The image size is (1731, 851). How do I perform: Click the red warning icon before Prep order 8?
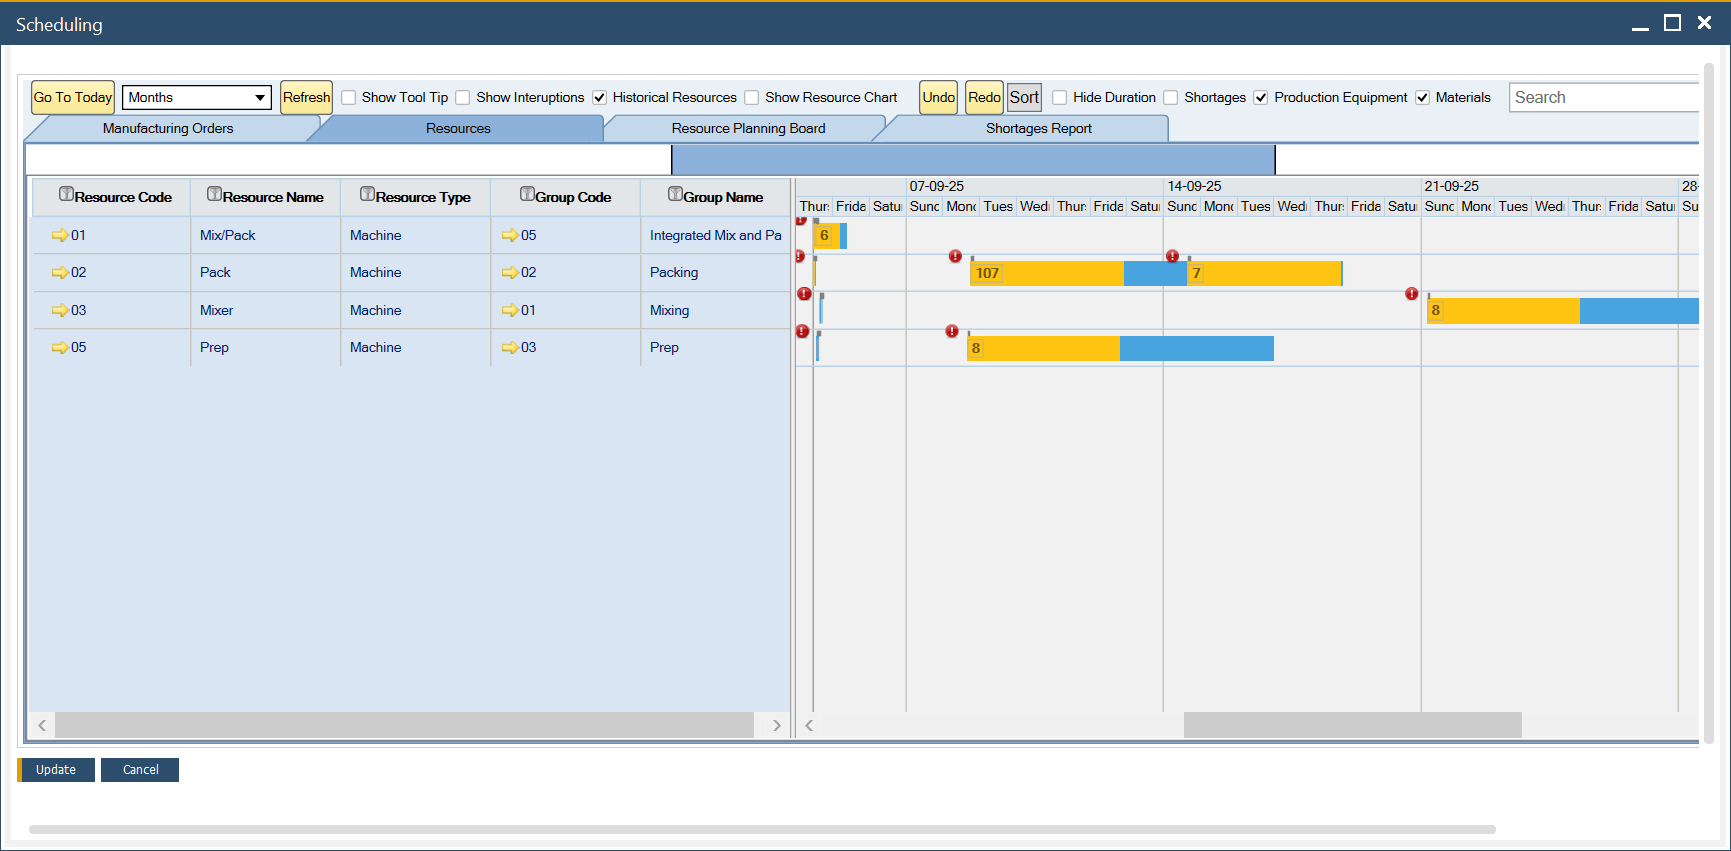coord(952,331)
